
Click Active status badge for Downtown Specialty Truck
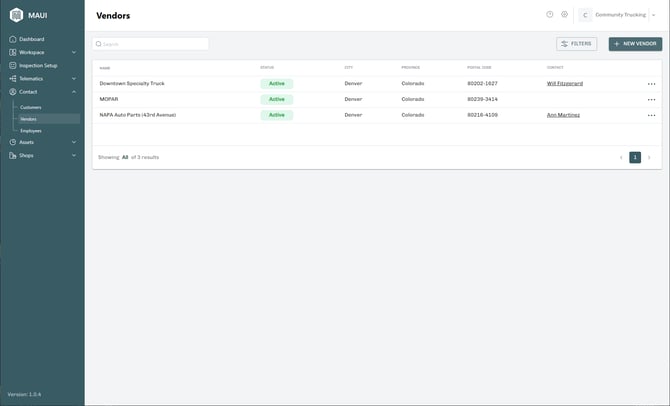coord(277,84)
